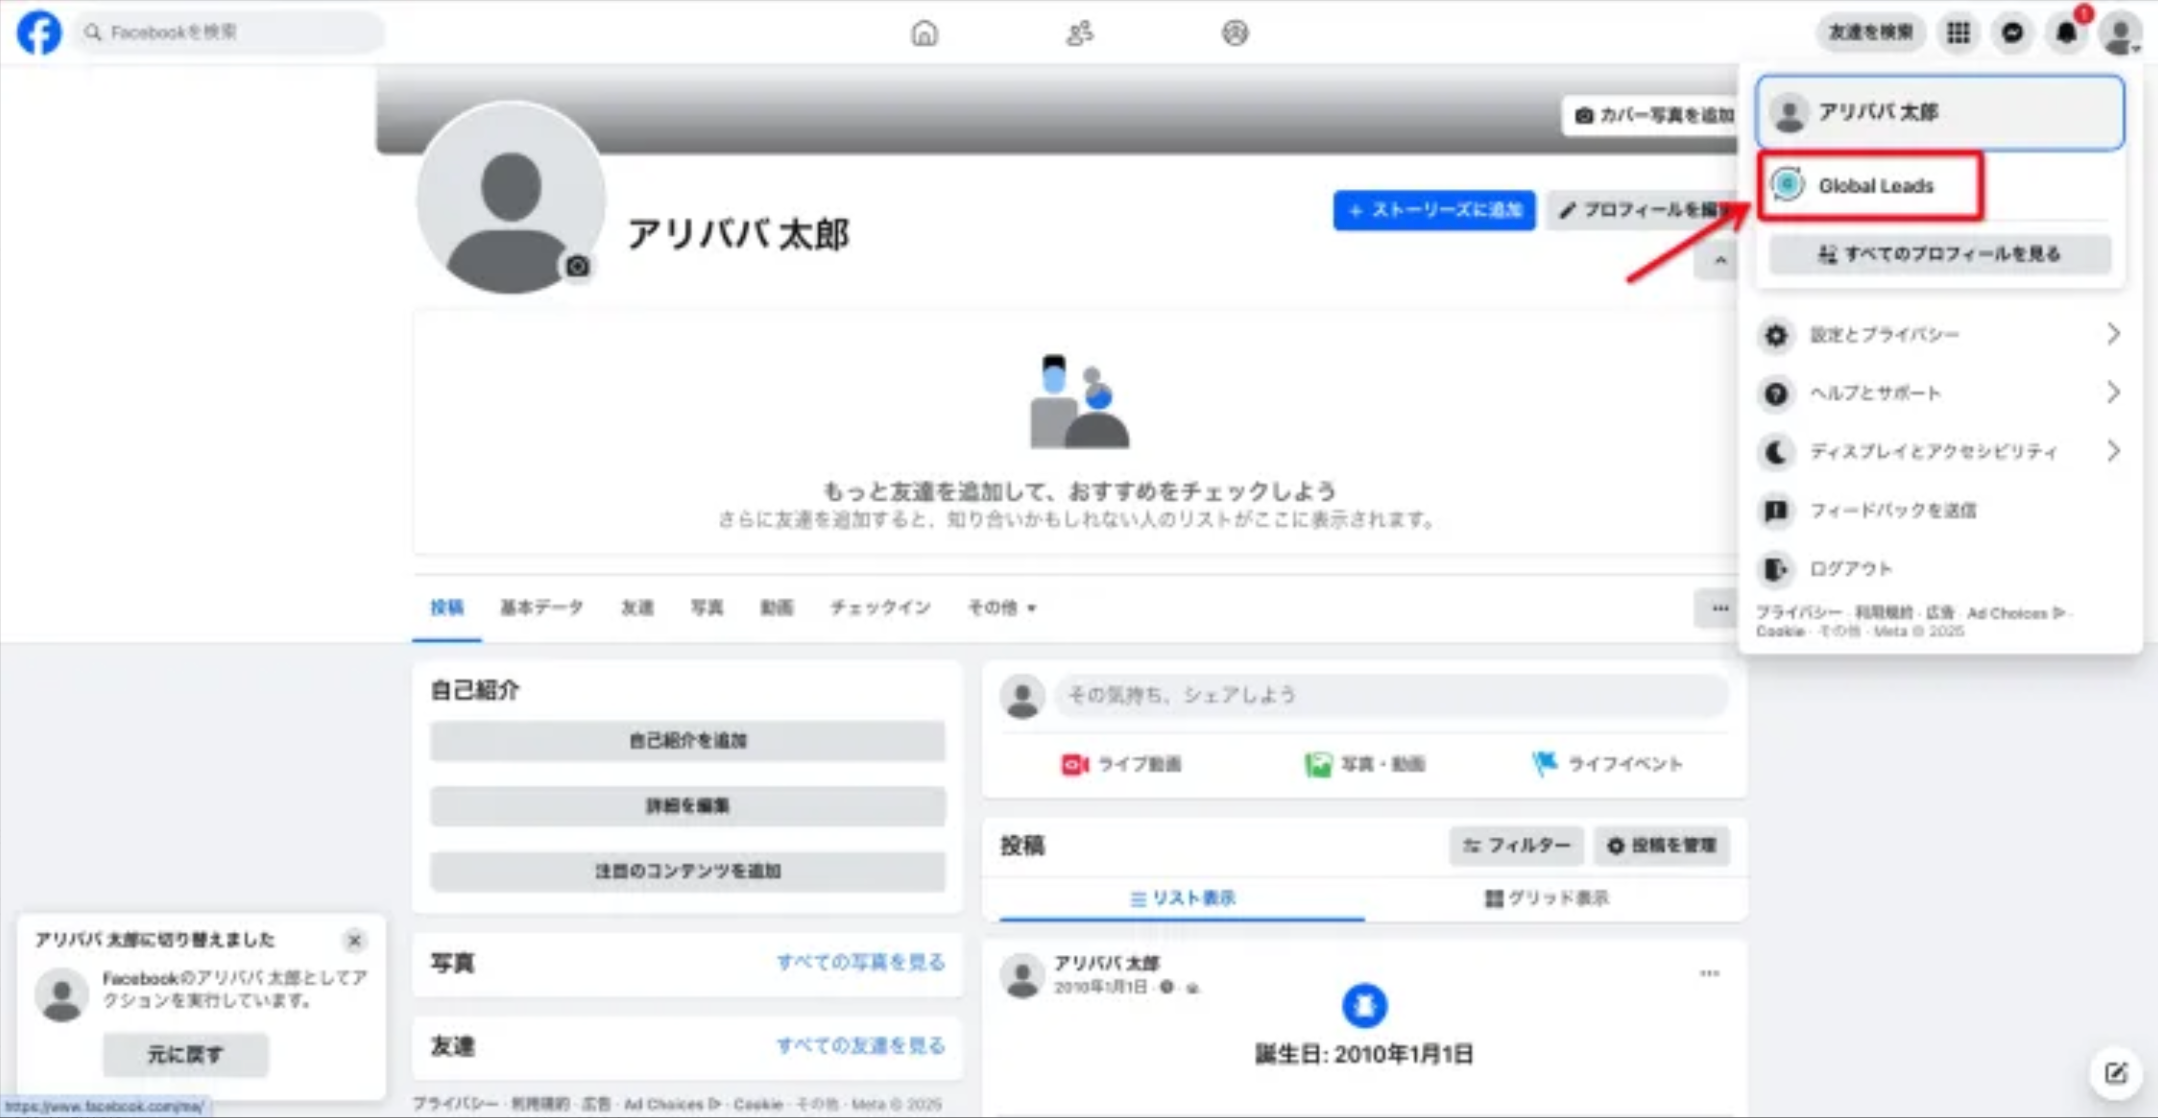The image size is (2158, 1118).
Task: Switch to リスト表示 view
Action: click(1182, 898)
